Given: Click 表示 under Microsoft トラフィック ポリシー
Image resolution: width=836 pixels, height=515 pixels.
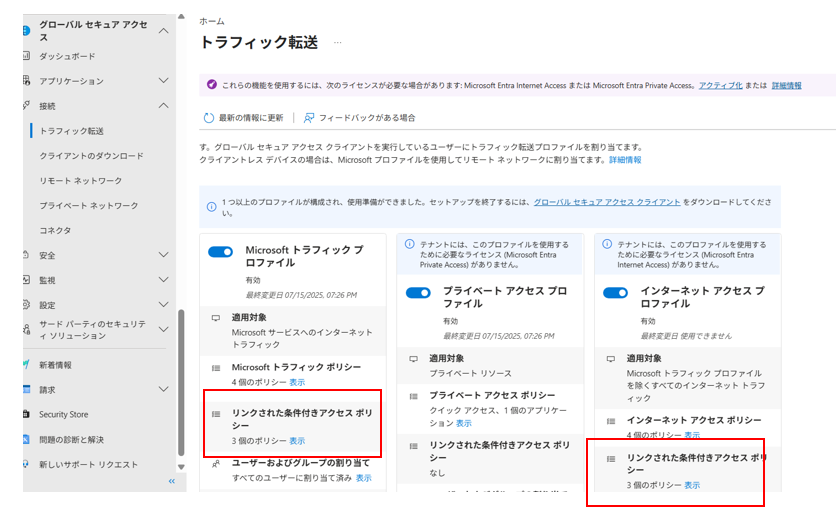Looking at the screenshot, I should tap(297, 382).
